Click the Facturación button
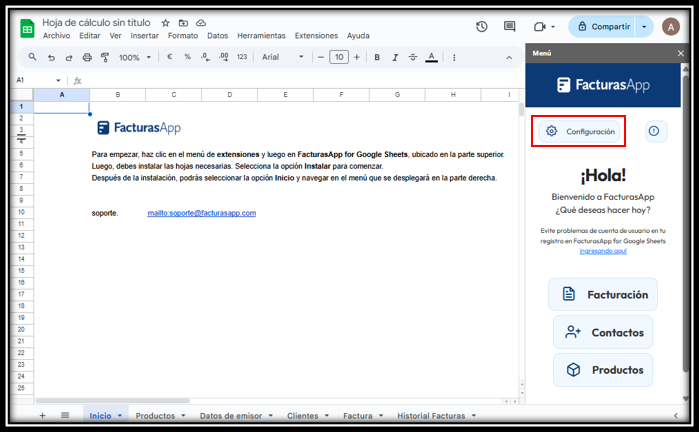Image resolution: width=699 pixels, height=432 pixels. point(603,294)
